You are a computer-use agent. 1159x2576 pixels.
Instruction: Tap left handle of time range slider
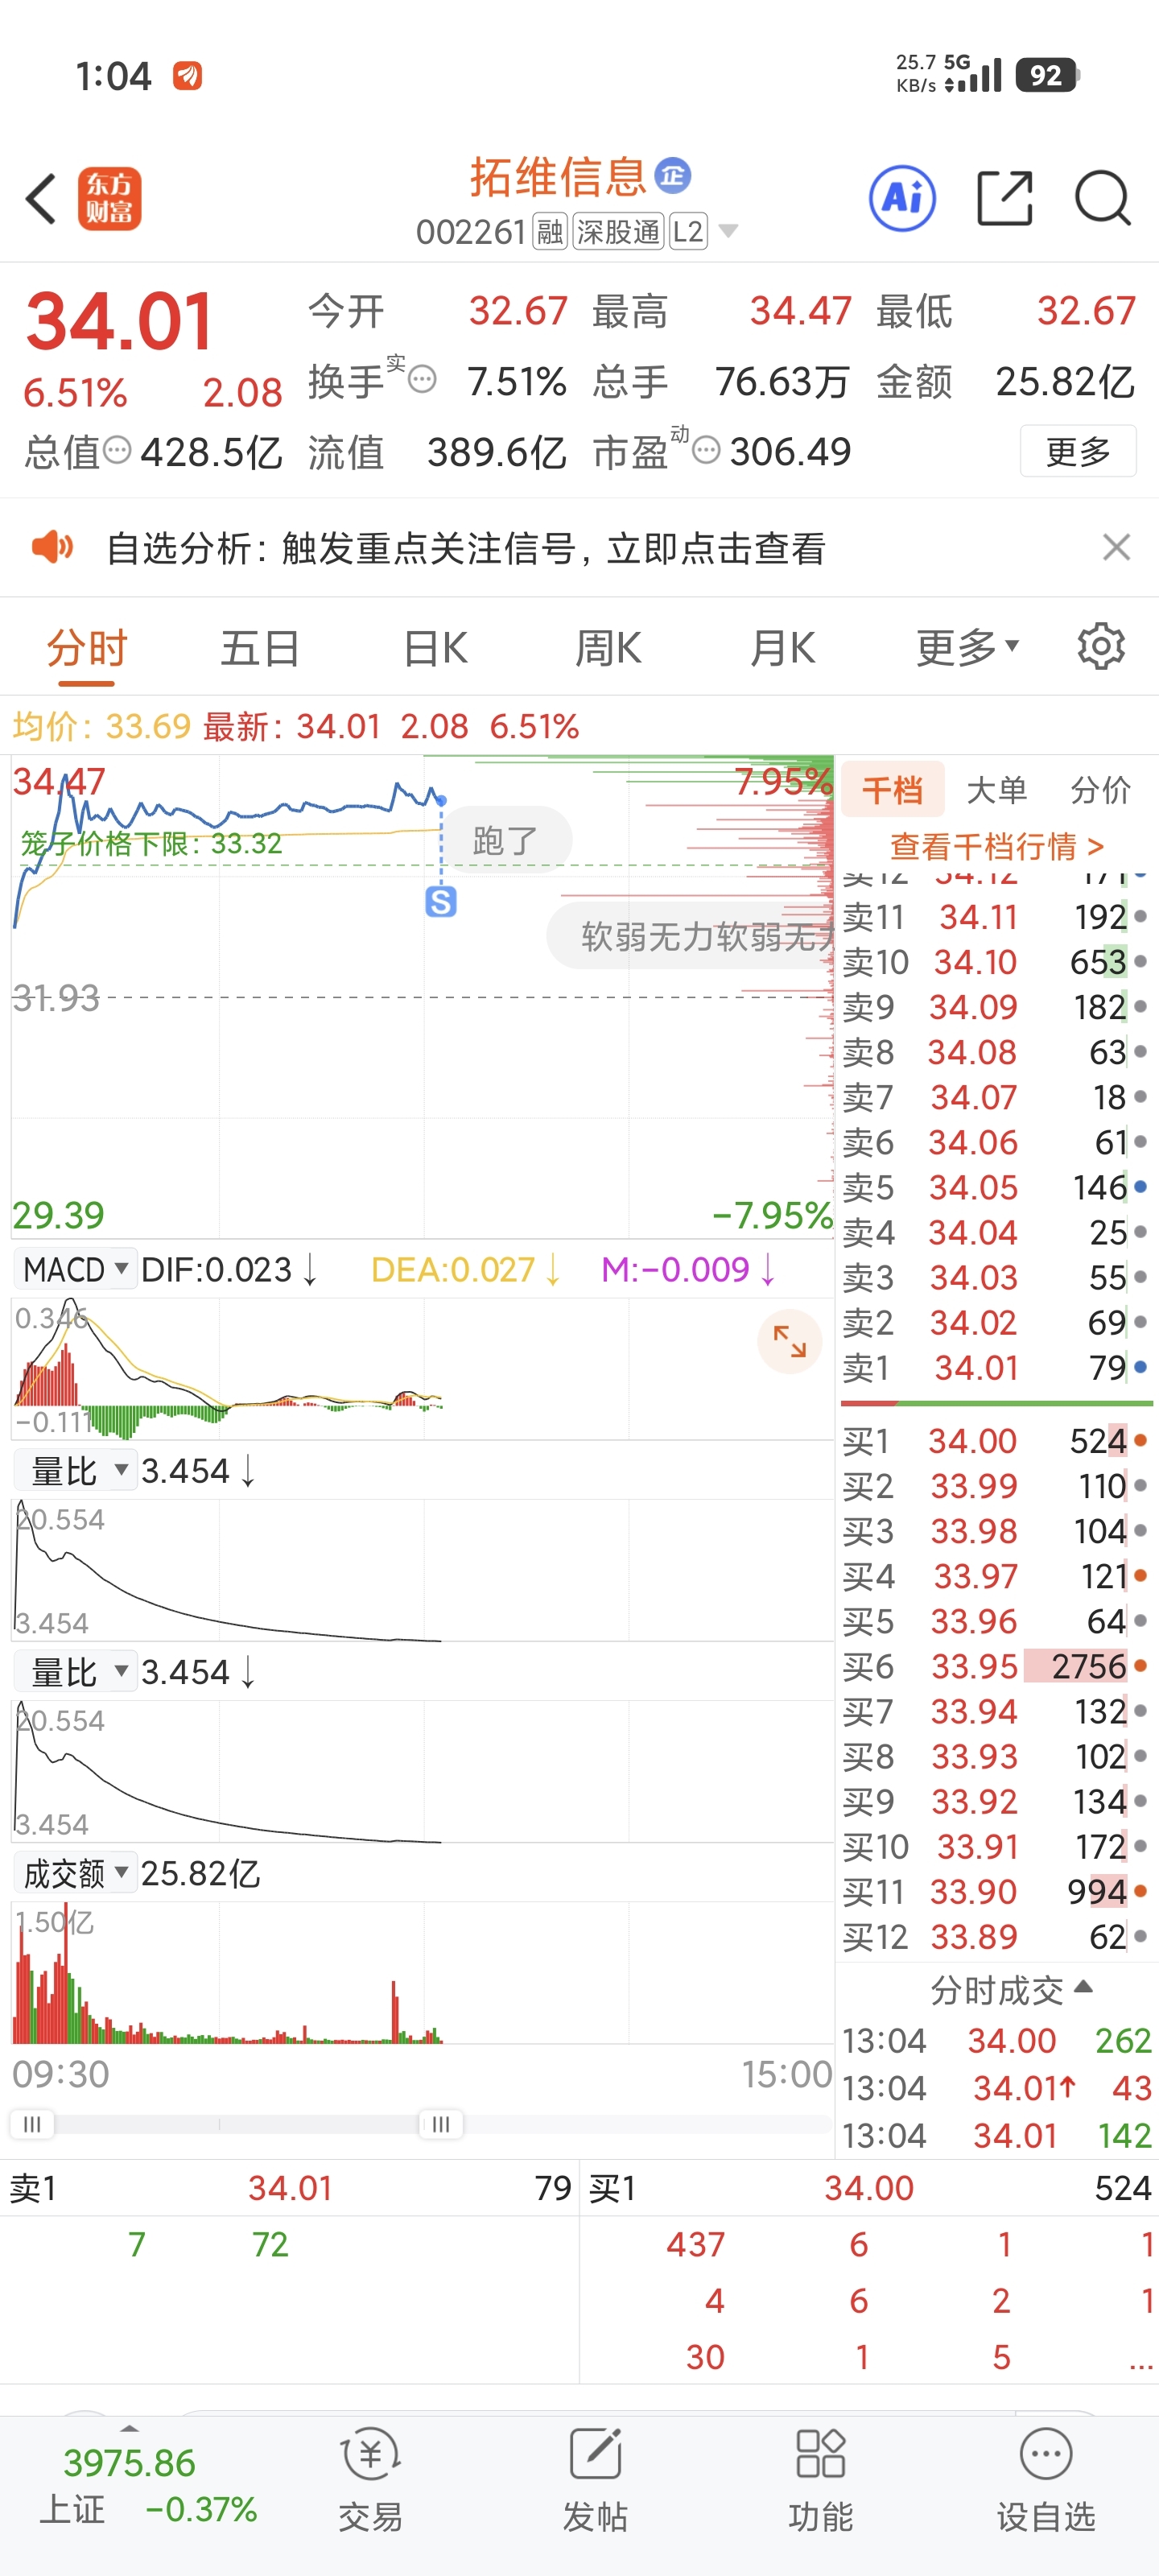tap(32, 2124)
